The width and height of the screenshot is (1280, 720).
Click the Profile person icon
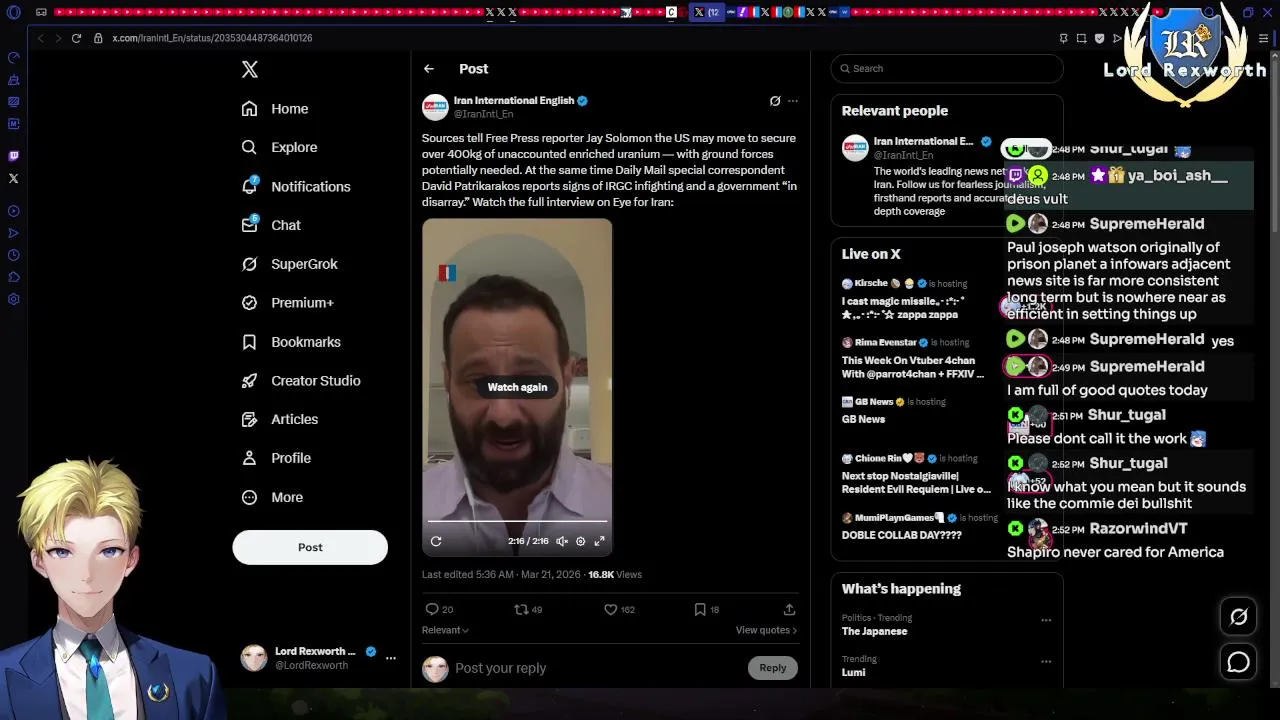250,458
